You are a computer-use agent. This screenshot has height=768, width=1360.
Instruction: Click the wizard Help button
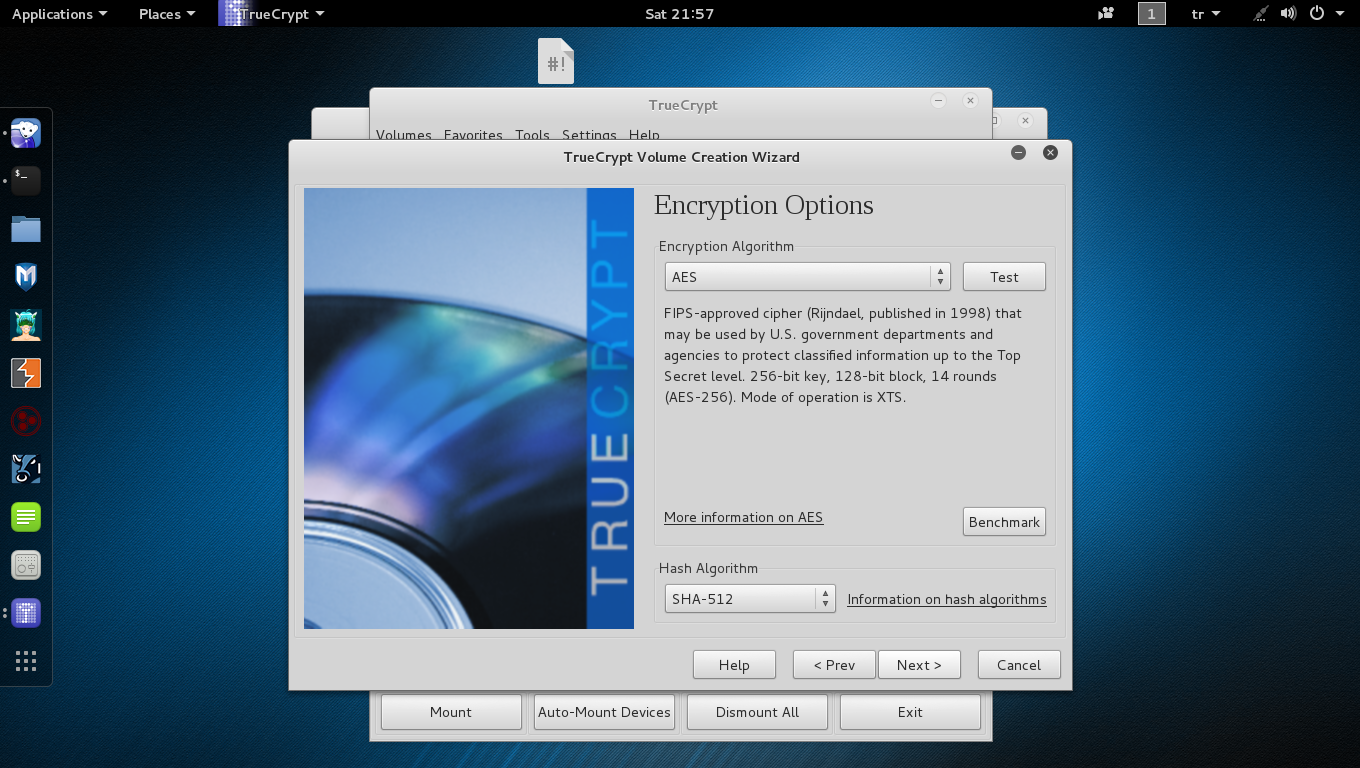734,665
